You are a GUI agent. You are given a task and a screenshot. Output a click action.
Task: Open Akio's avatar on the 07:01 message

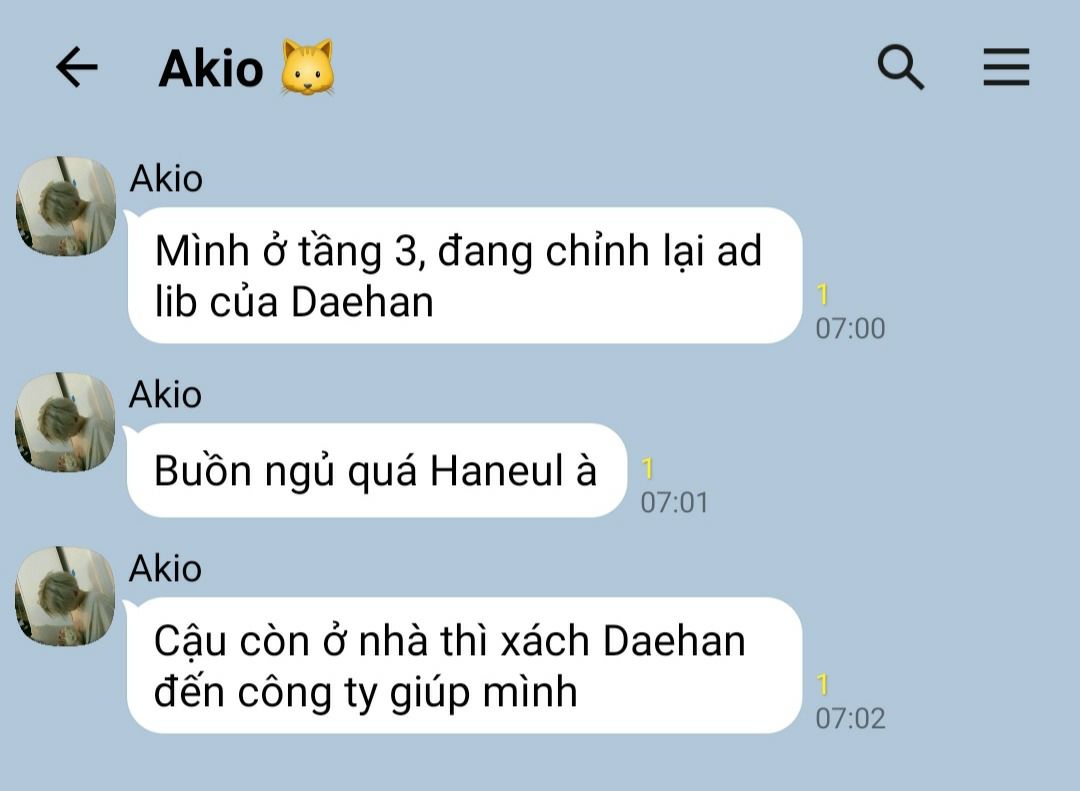coord(65,422)
